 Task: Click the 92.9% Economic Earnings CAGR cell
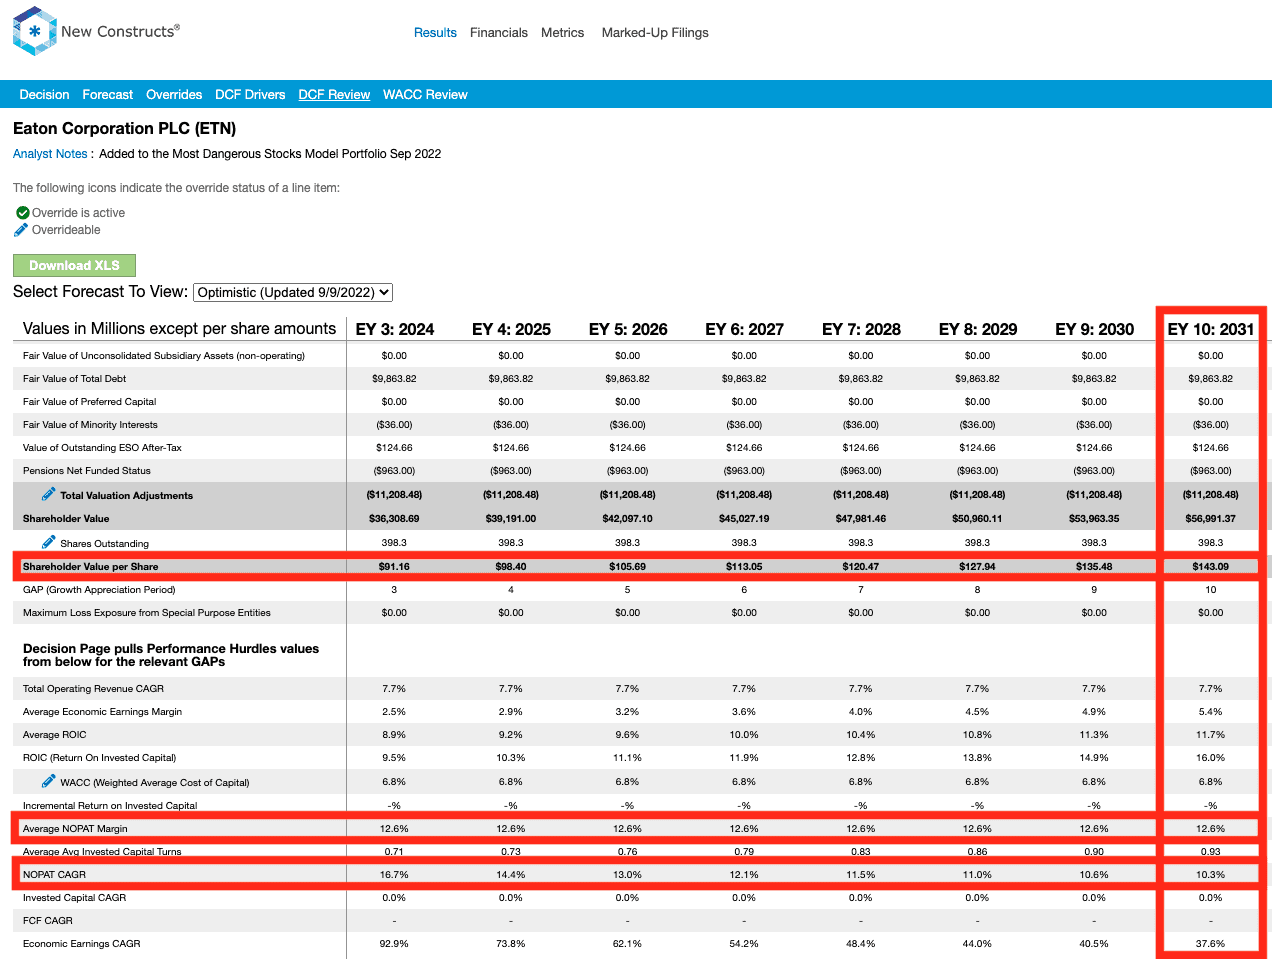394,944
